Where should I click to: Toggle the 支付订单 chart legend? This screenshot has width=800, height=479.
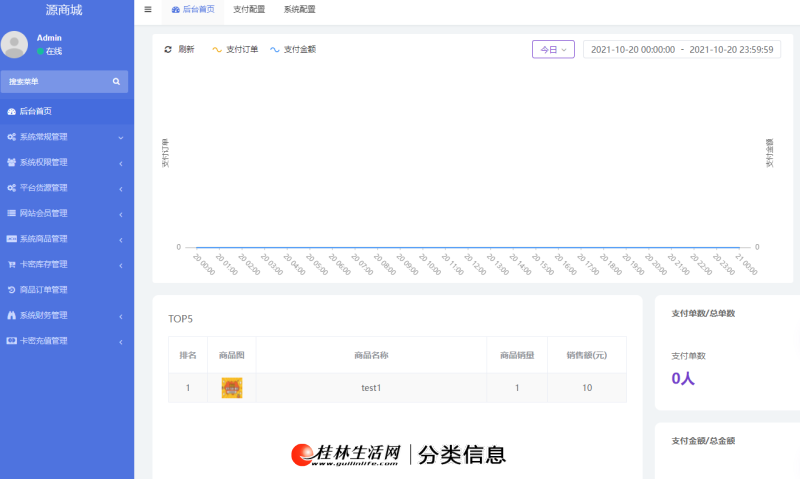click(235, 49)
